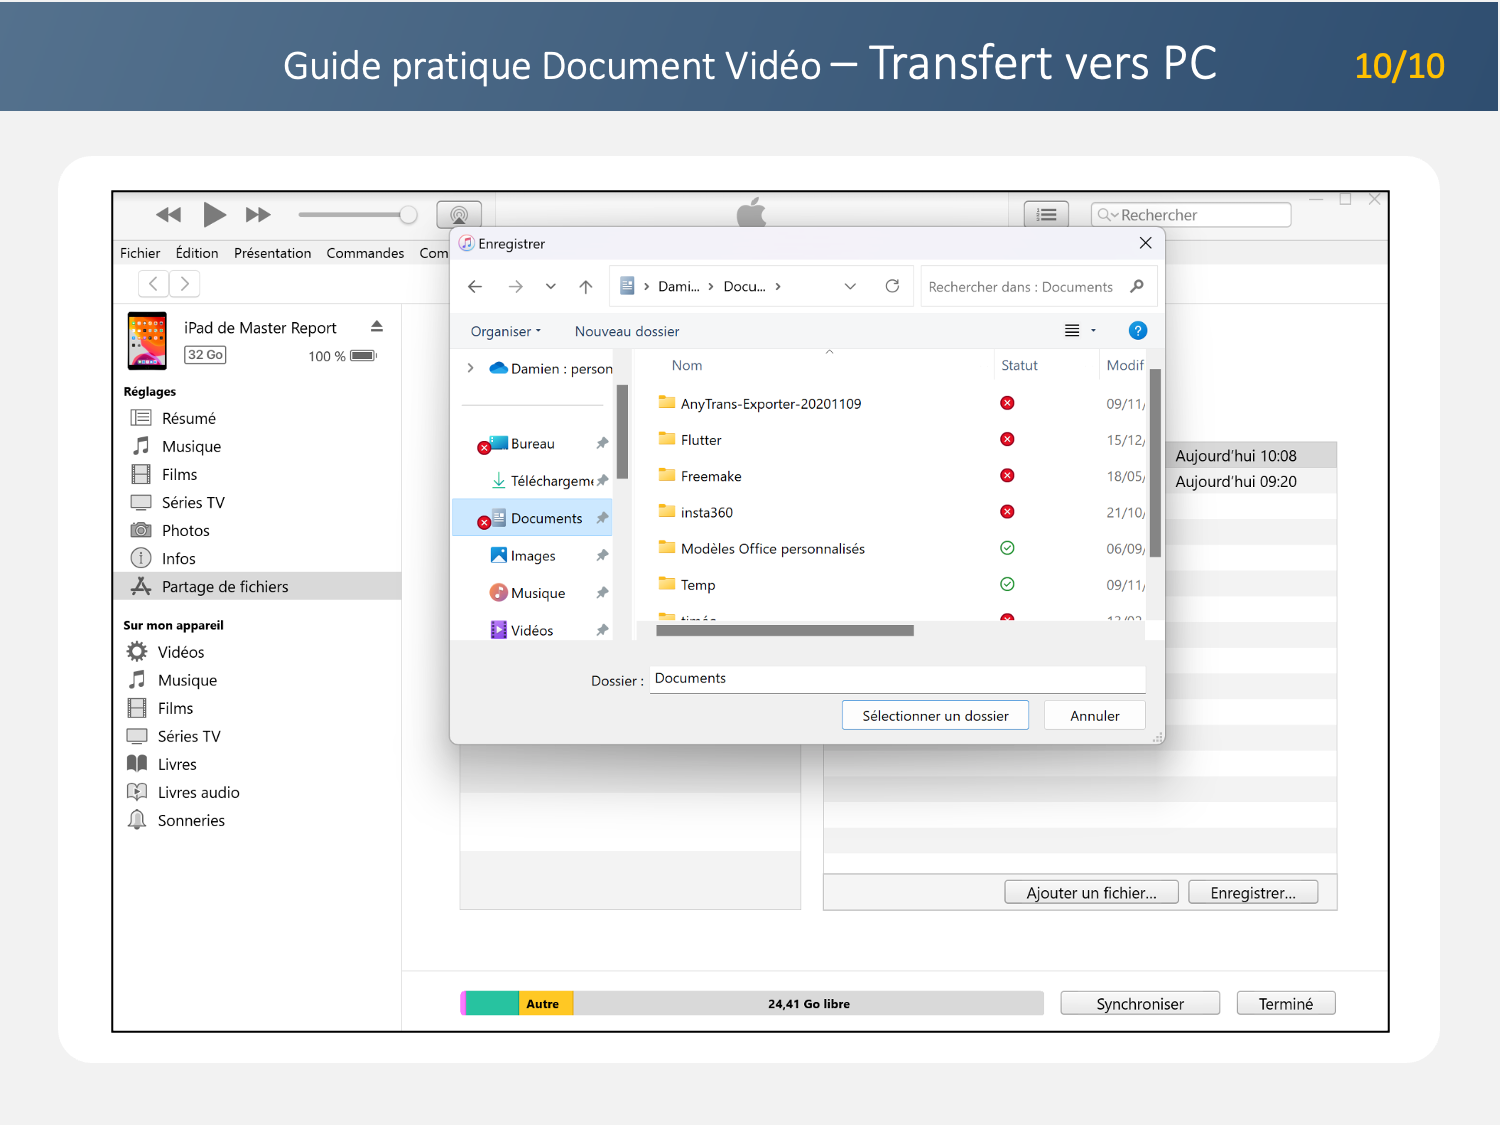Click the Synchroniser button
Viewport: 1500px width, 1125px height.
click(1139, 1004)
